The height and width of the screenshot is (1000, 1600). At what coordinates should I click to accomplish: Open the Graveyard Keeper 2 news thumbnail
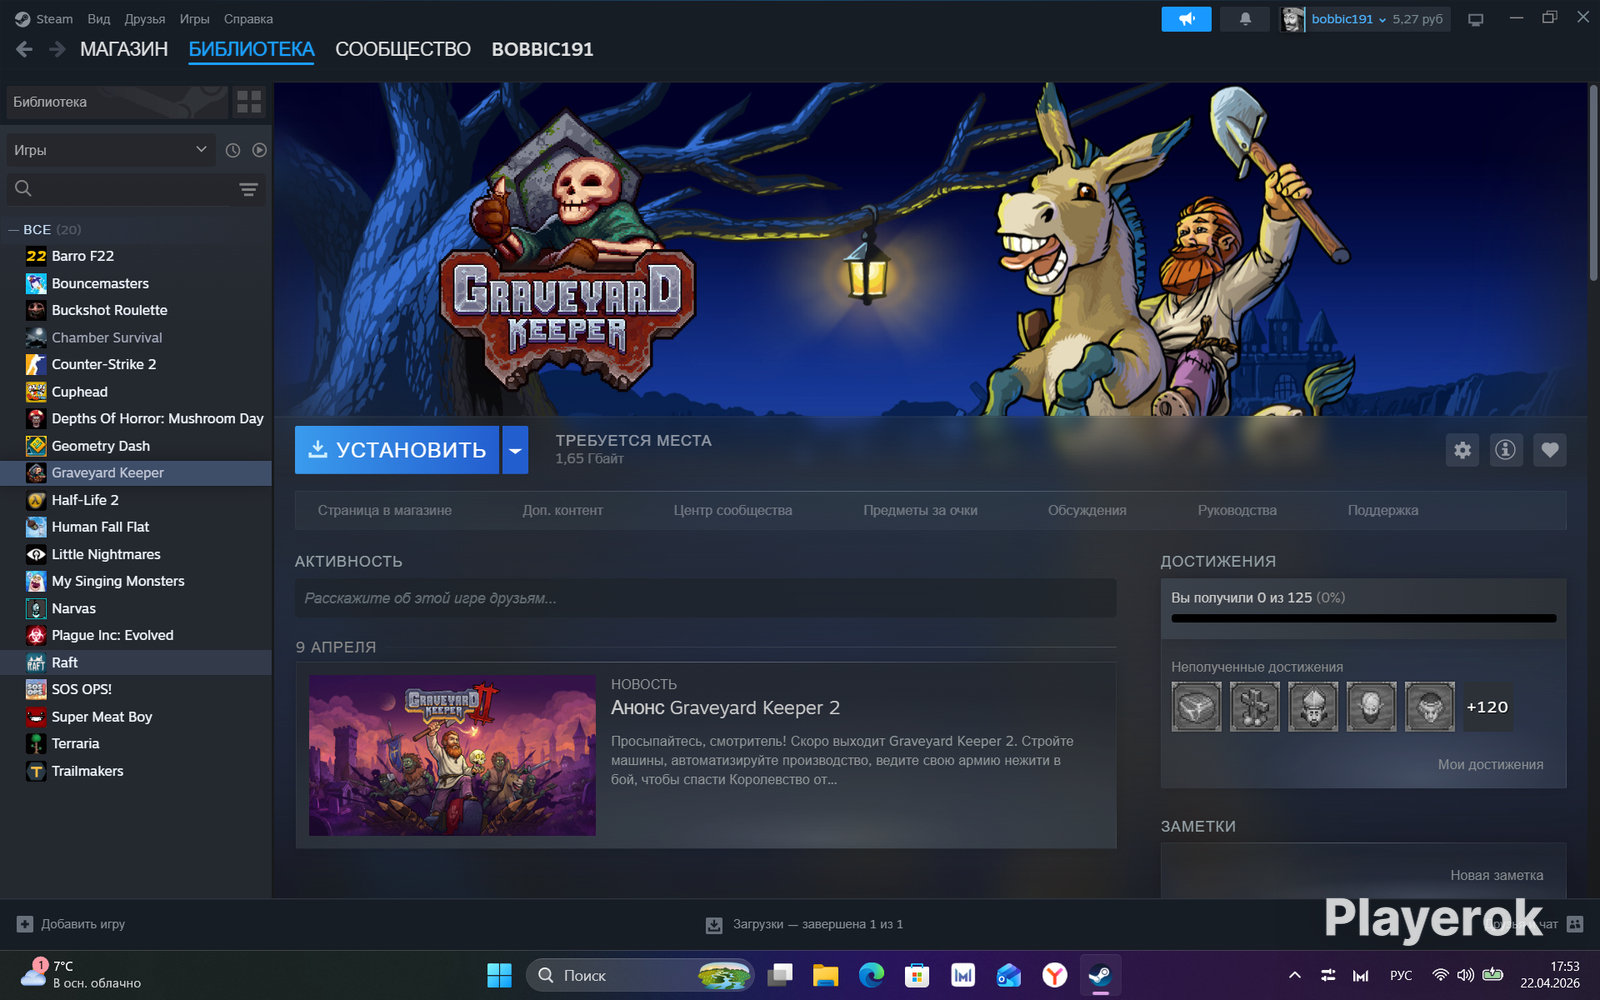tap(452, 755)
